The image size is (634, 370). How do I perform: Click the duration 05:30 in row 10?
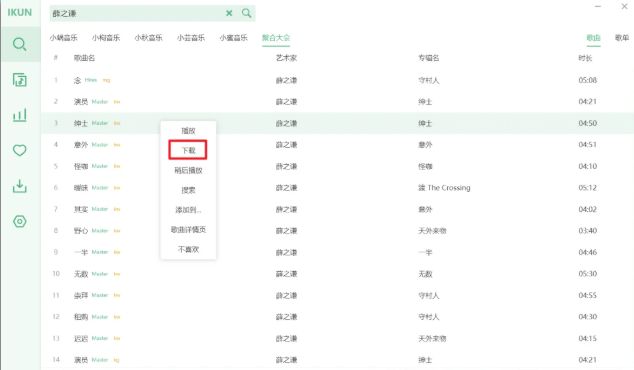click(x=588, y=274)
